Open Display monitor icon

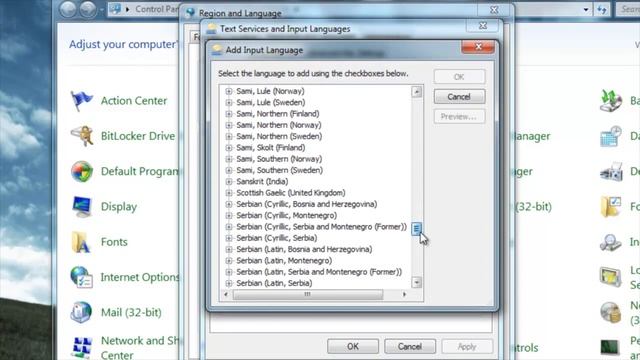(82, 207)
